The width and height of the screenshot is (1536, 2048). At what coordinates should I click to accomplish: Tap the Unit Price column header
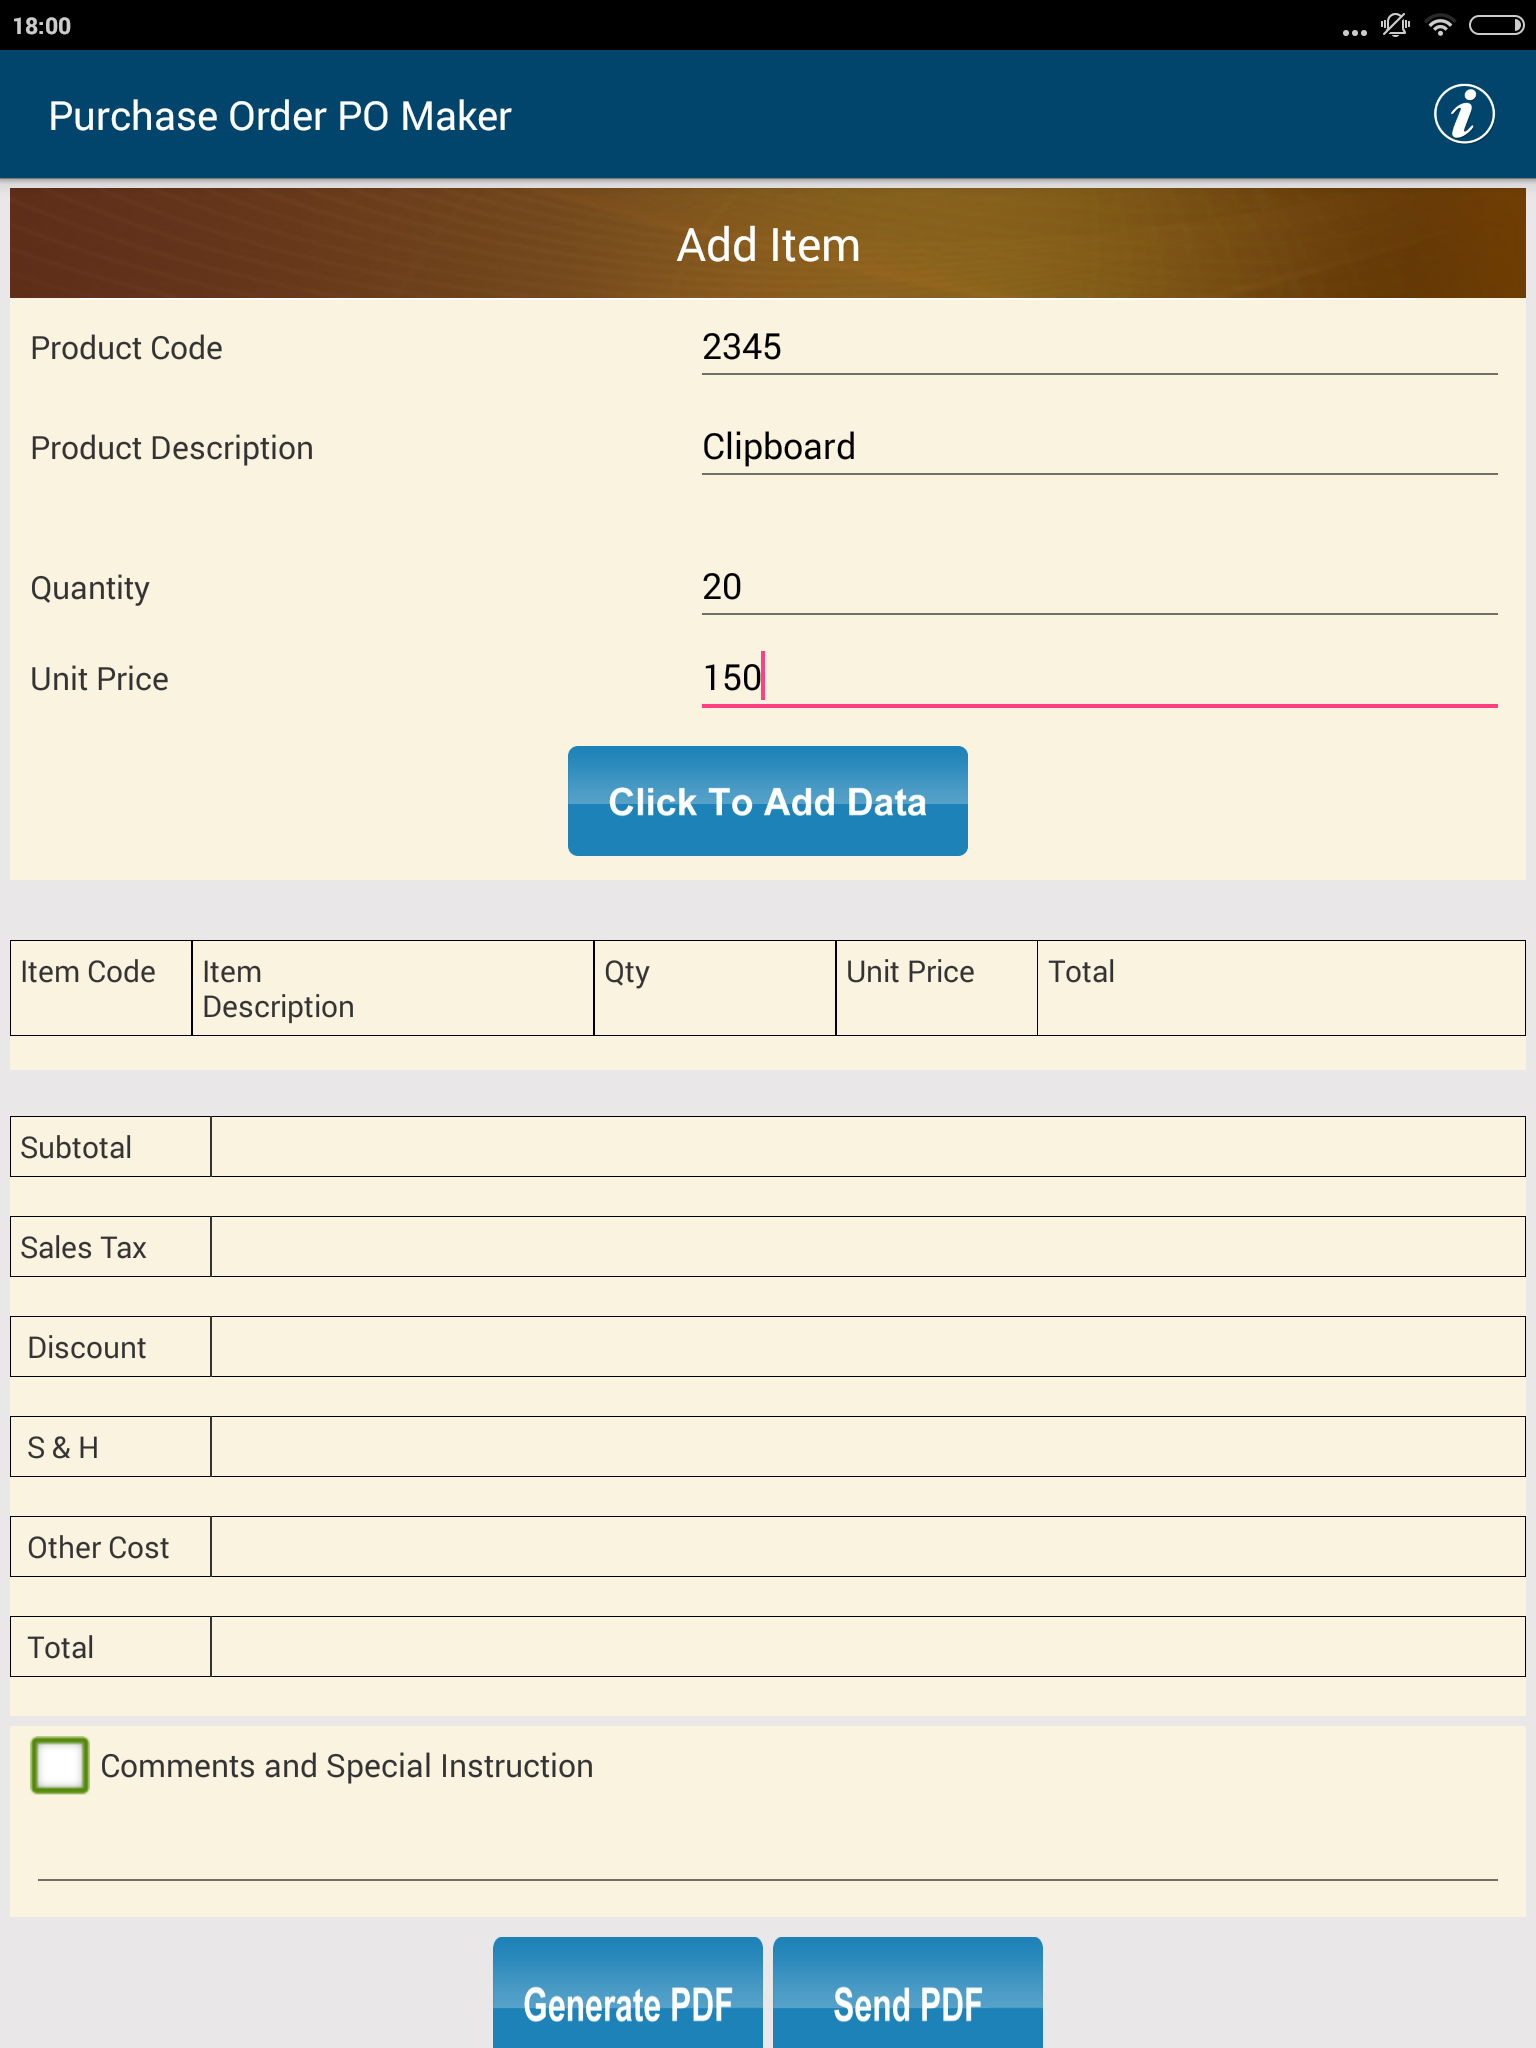(x=937, y=988)
